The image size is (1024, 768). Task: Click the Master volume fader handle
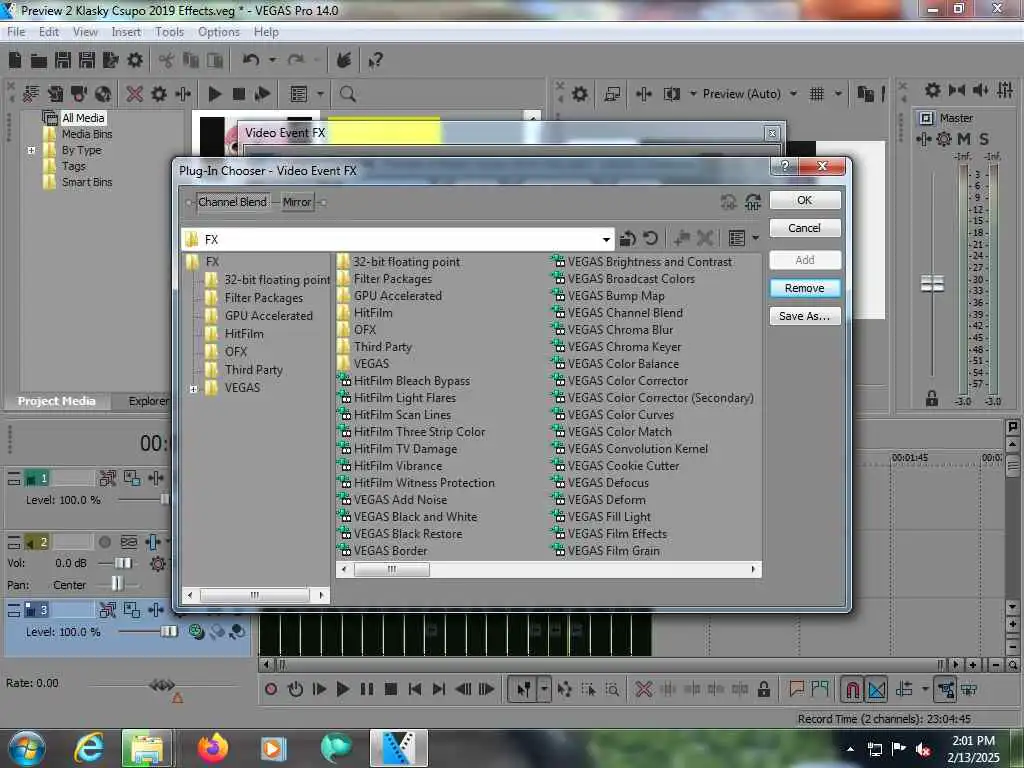(x=932, y=283)
